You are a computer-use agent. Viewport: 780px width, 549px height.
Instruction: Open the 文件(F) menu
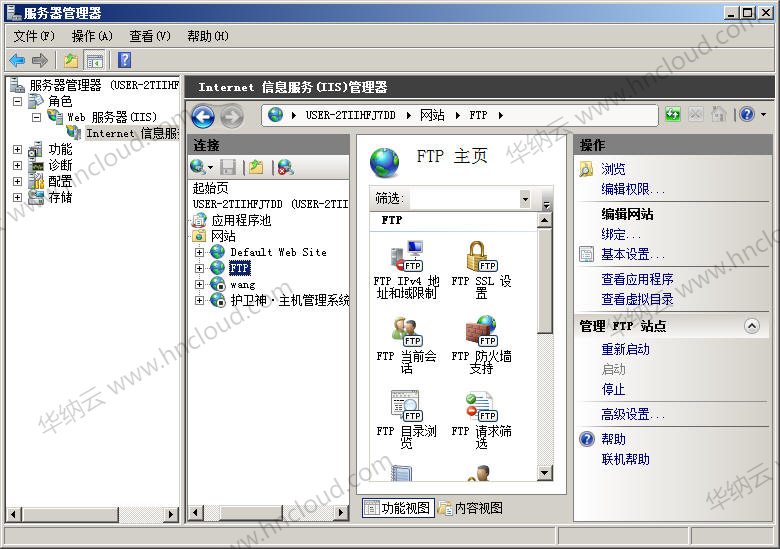pyautogui.click(x=34, y=36)
